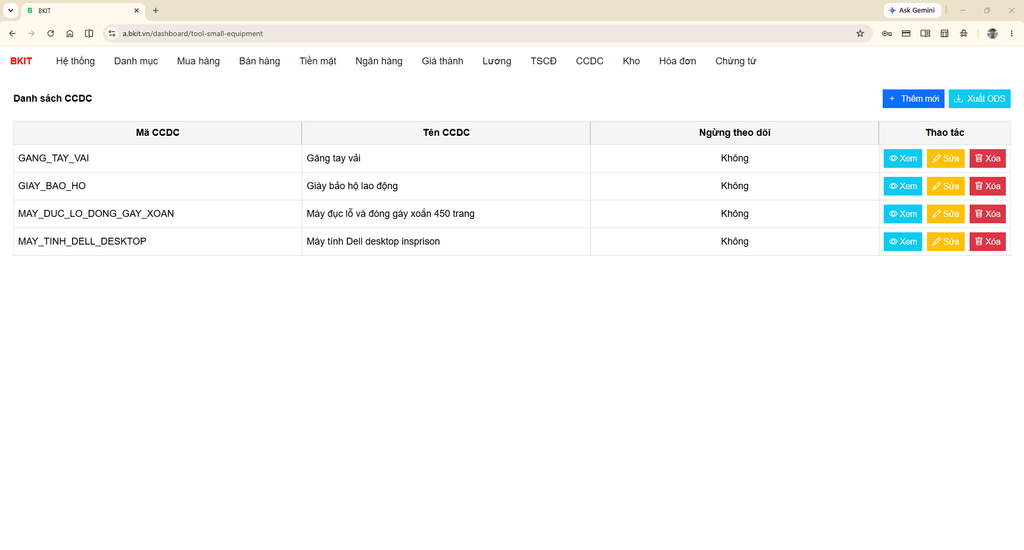Click Máy đục lỗ và đóng gáy xoắn cell
This screenshot has height=550, width=1024.
click(446, 214)
